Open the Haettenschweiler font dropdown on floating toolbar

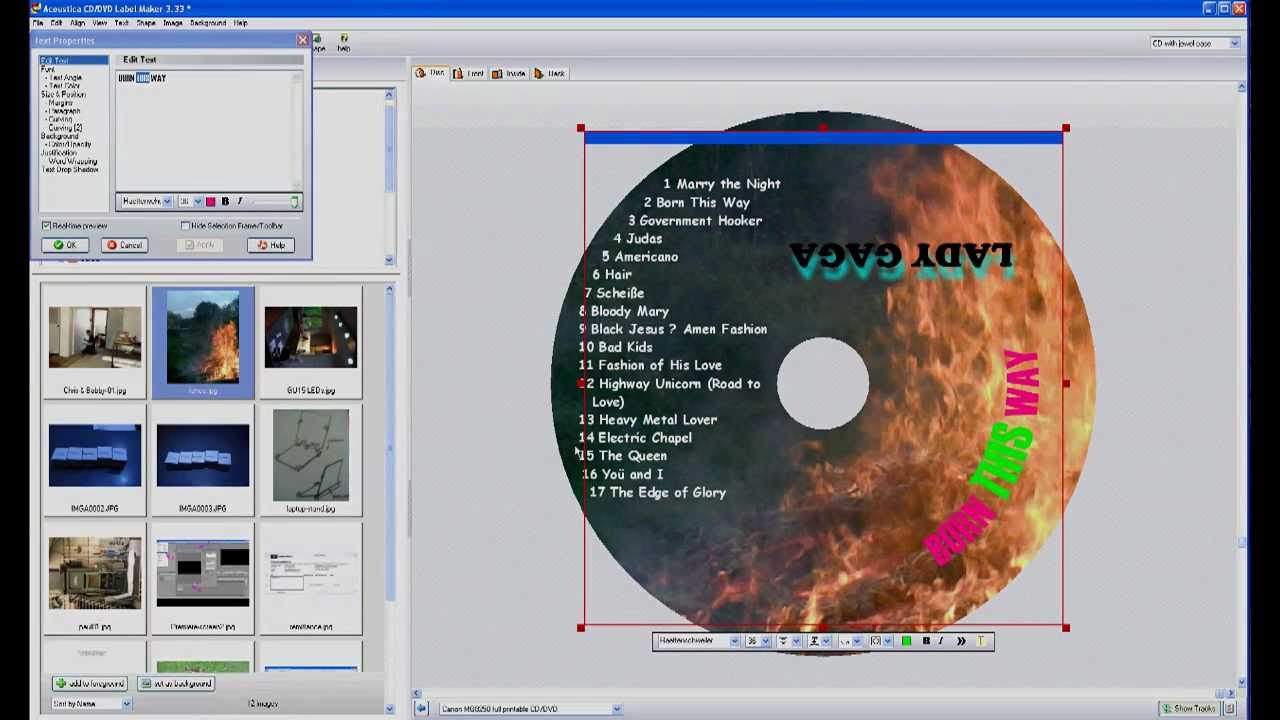[735, 641]
